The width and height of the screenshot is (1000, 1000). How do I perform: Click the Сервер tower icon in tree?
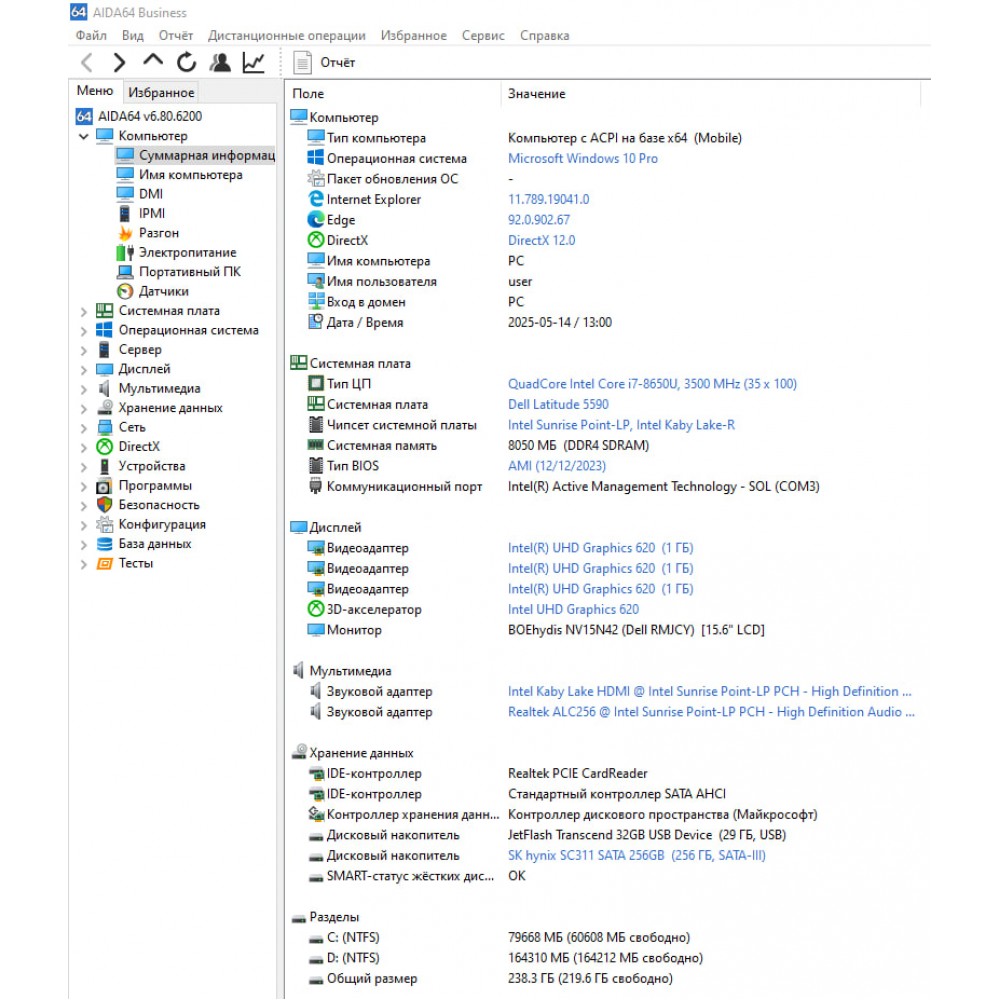(x=105, y=349)
